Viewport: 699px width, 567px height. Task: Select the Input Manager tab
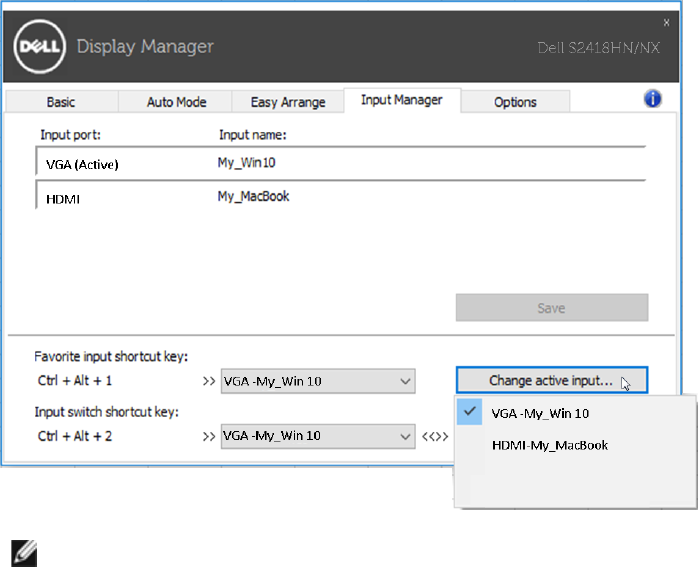[x=401, y=100]
